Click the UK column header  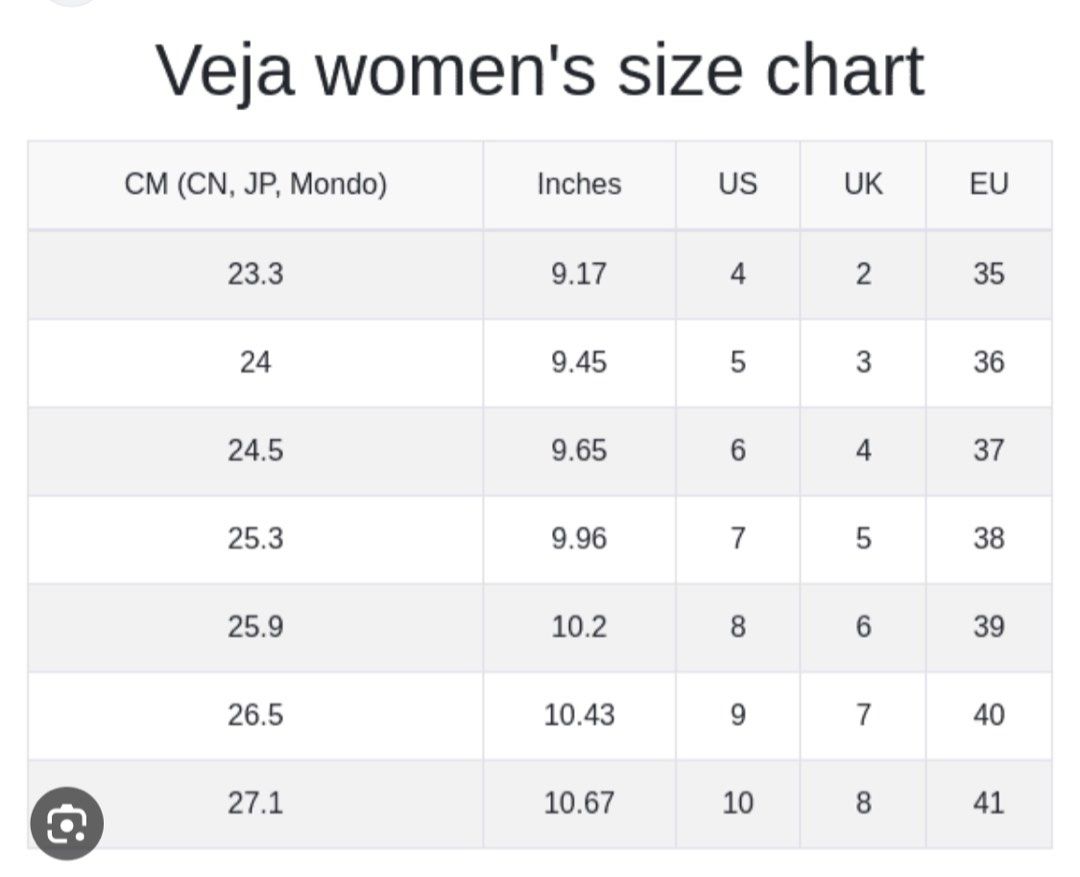coord(862,184)
